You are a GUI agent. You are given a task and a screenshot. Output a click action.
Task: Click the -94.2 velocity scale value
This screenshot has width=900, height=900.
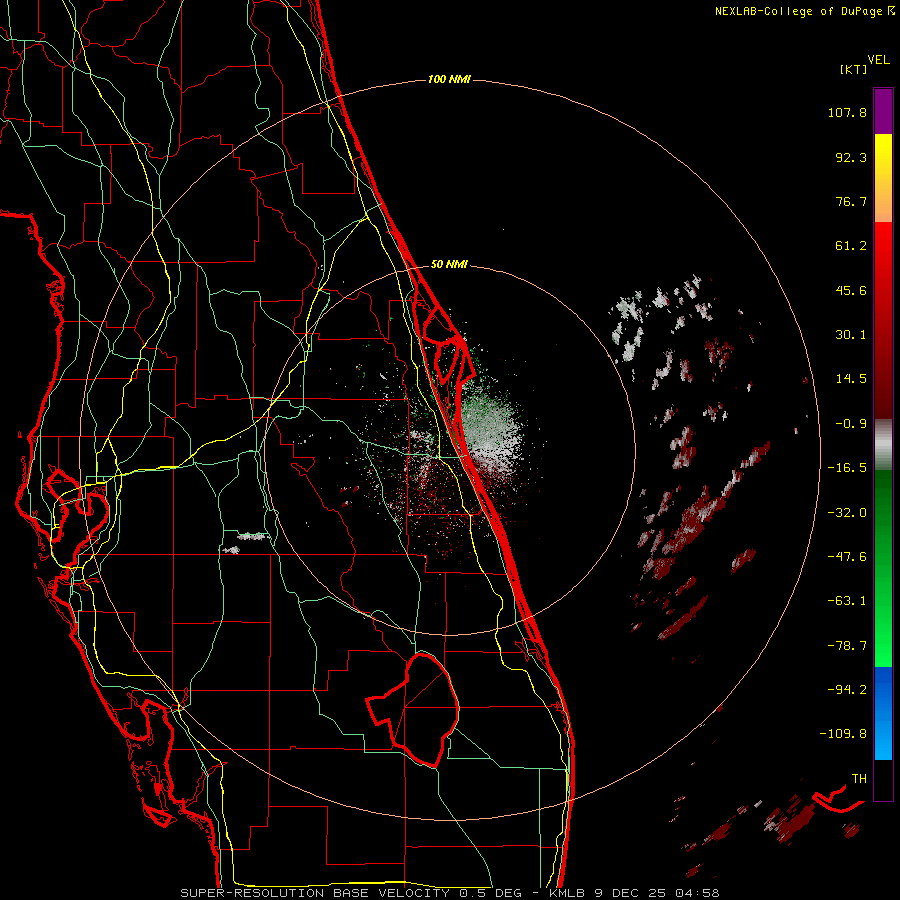847,690
